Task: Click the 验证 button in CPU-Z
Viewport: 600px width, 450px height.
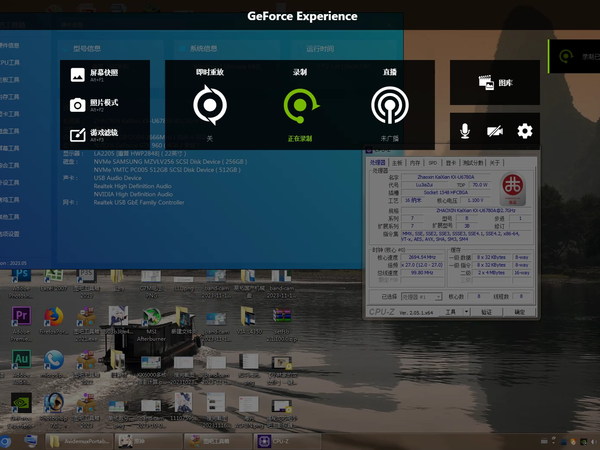Action: (x=486, y=312)
